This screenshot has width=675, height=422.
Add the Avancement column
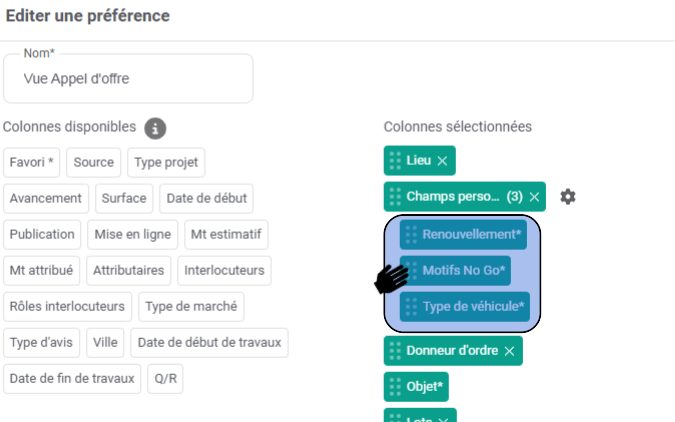click(x=46, y=198)
